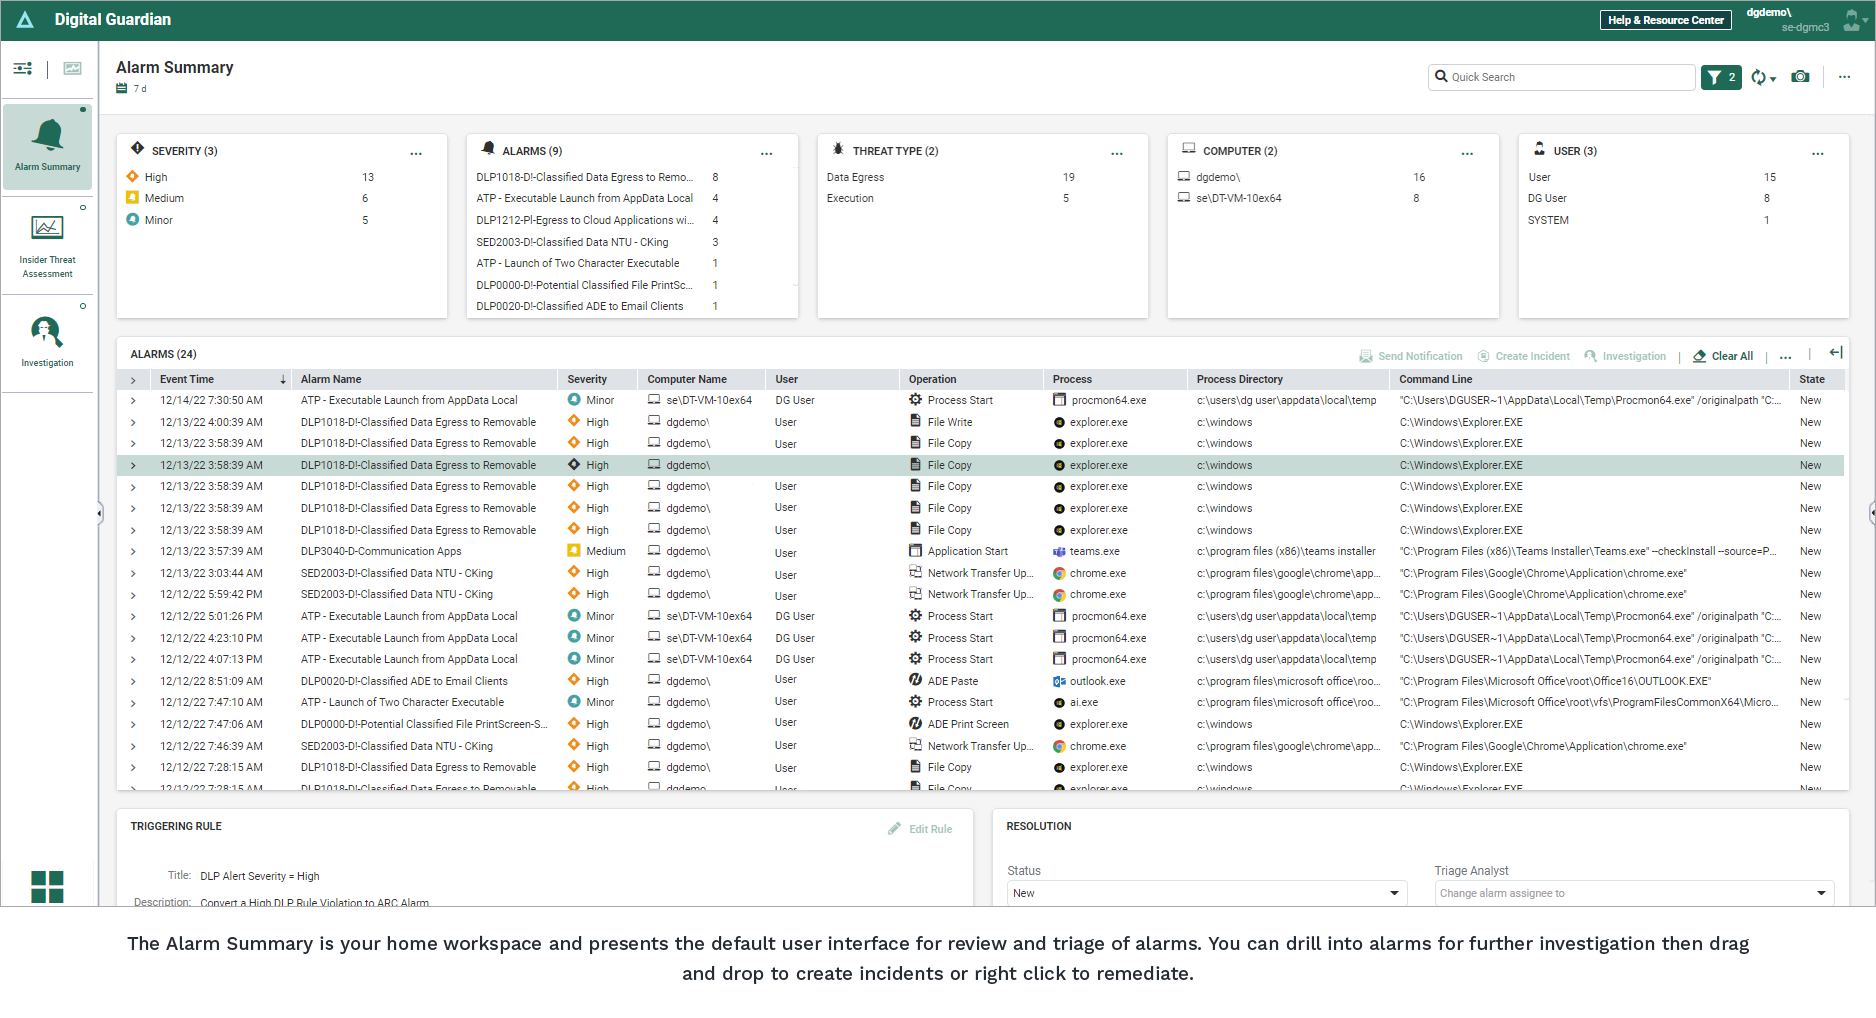Collapse the left sidebar handle
Image resolution: width=1876 pixels, height=1018 pixels.
pyautogui.click(x=99, y=513)
